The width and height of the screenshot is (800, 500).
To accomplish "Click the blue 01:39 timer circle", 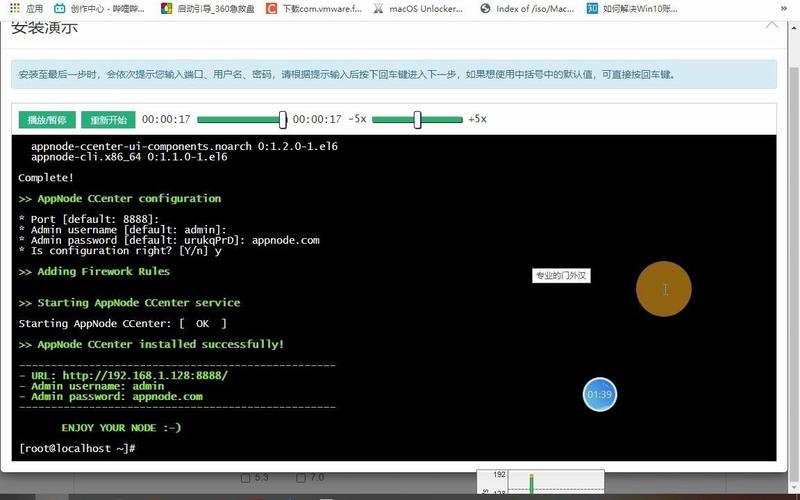I will pyautogui.click(x=599, y=395).
